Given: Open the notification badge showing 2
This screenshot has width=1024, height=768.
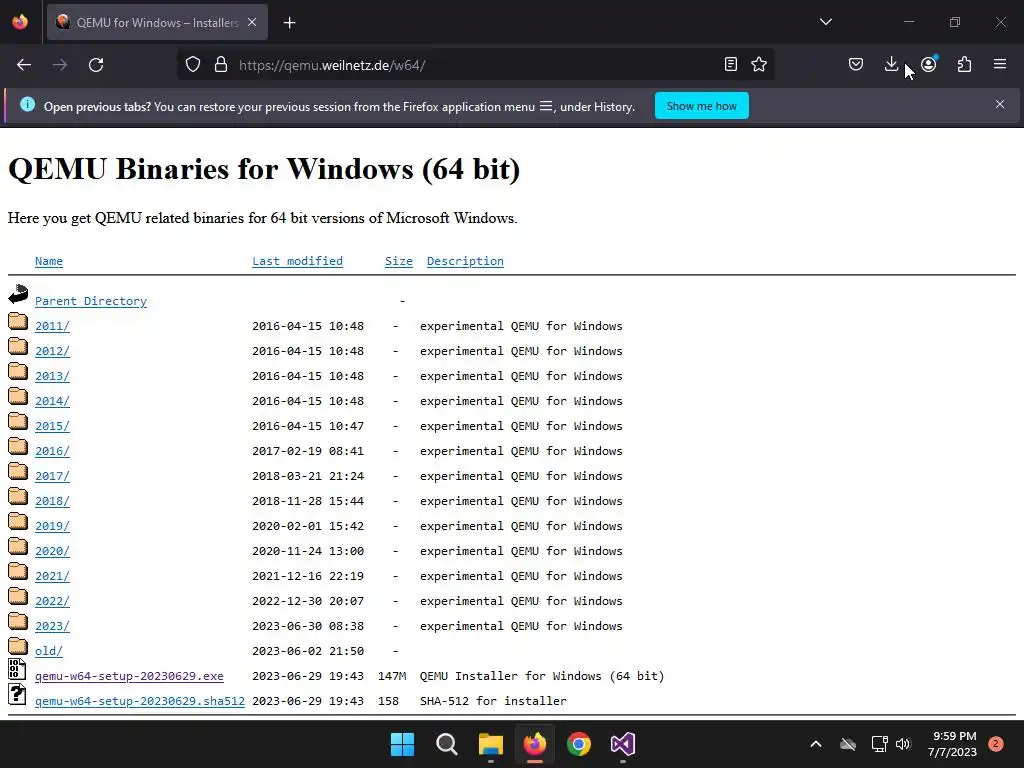Looking at the screenshot, I should coord(996,744).
